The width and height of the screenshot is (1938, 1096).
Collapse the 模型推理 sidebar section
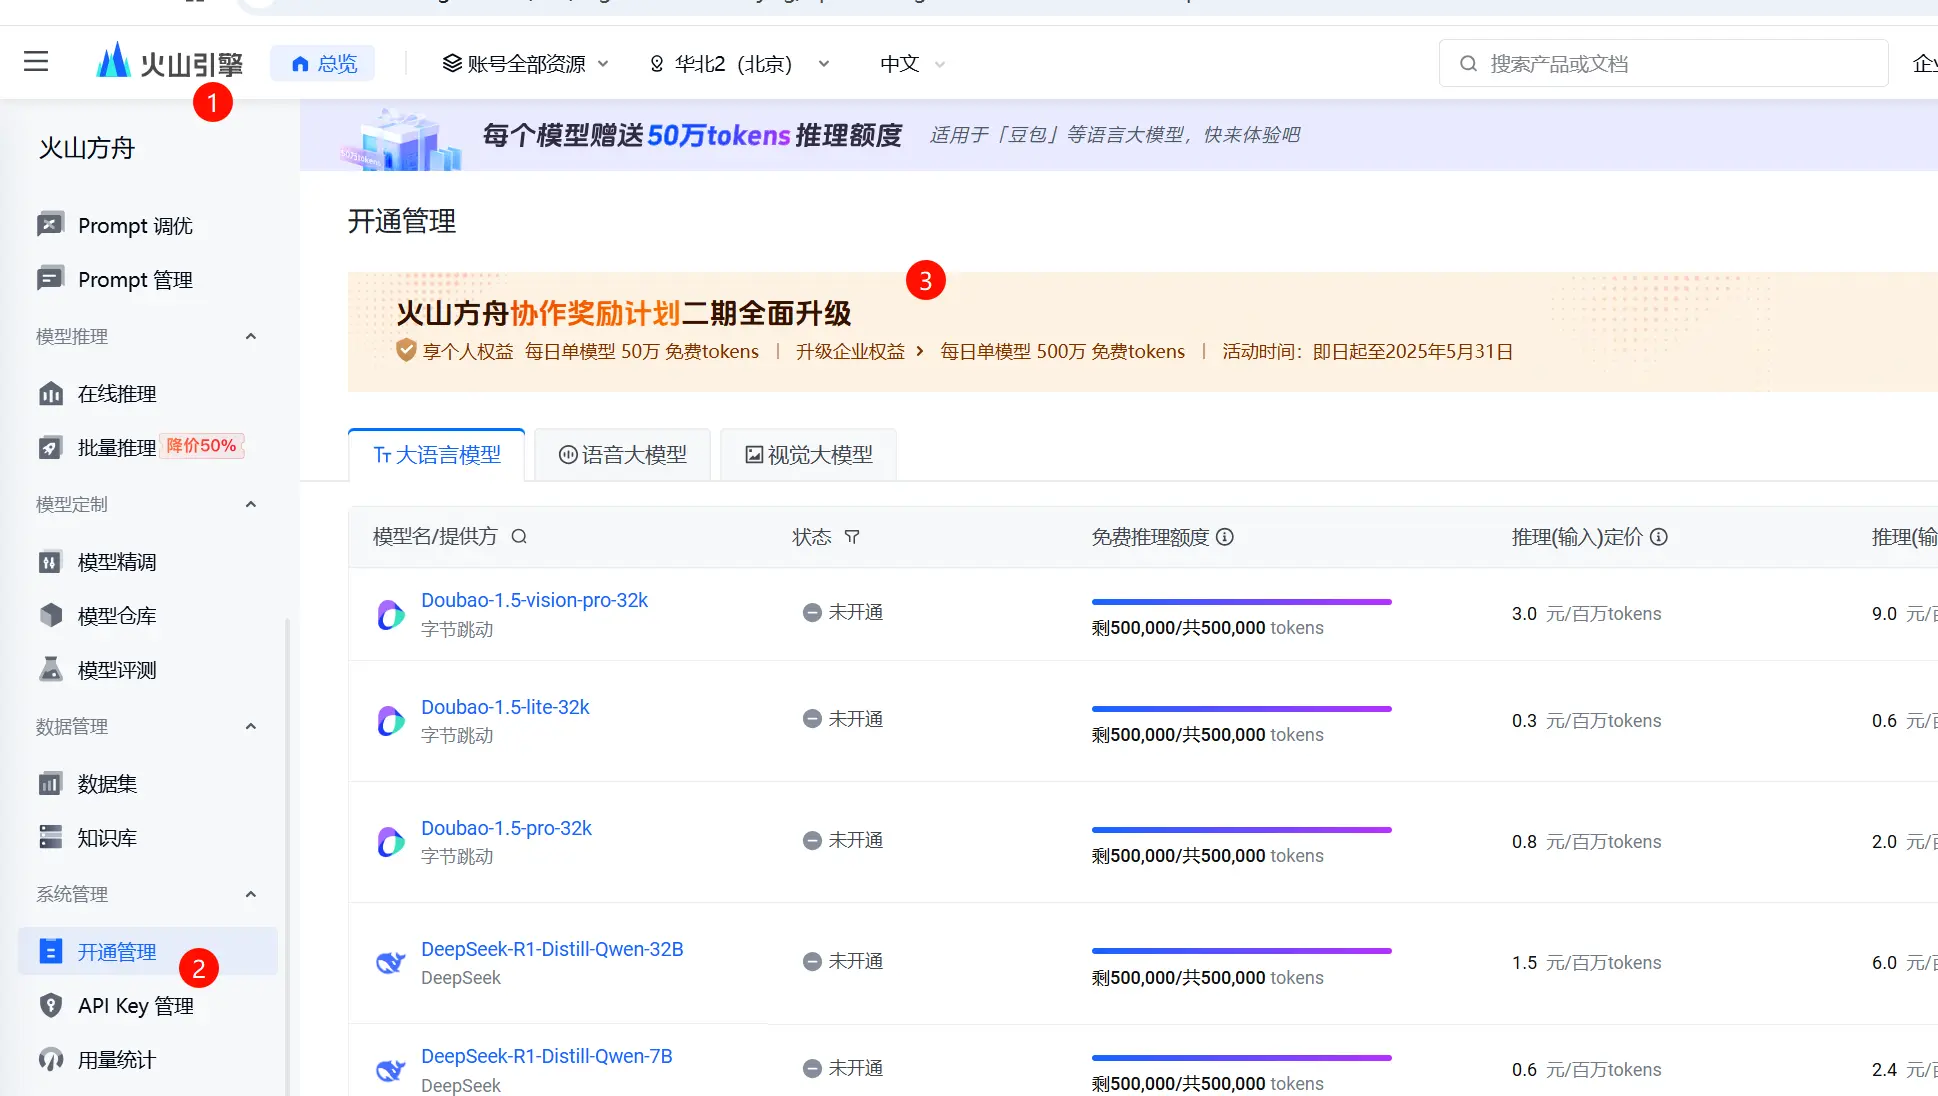coord(251,337)
